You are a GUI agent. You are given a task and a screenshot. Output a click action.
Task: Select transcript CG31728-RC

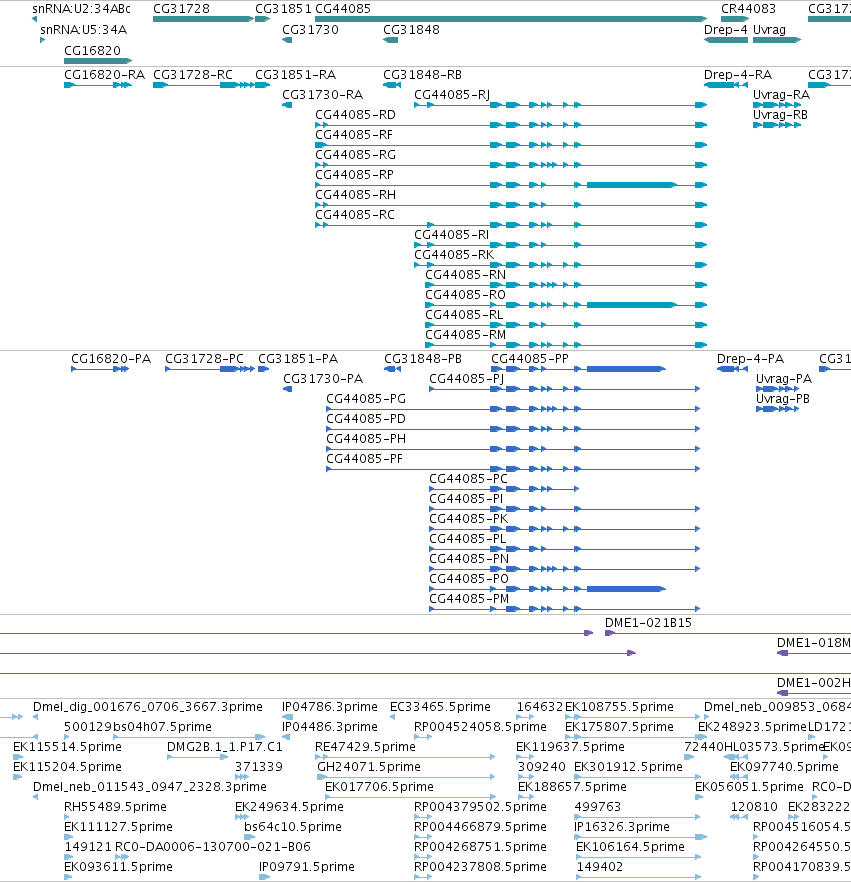204,85
